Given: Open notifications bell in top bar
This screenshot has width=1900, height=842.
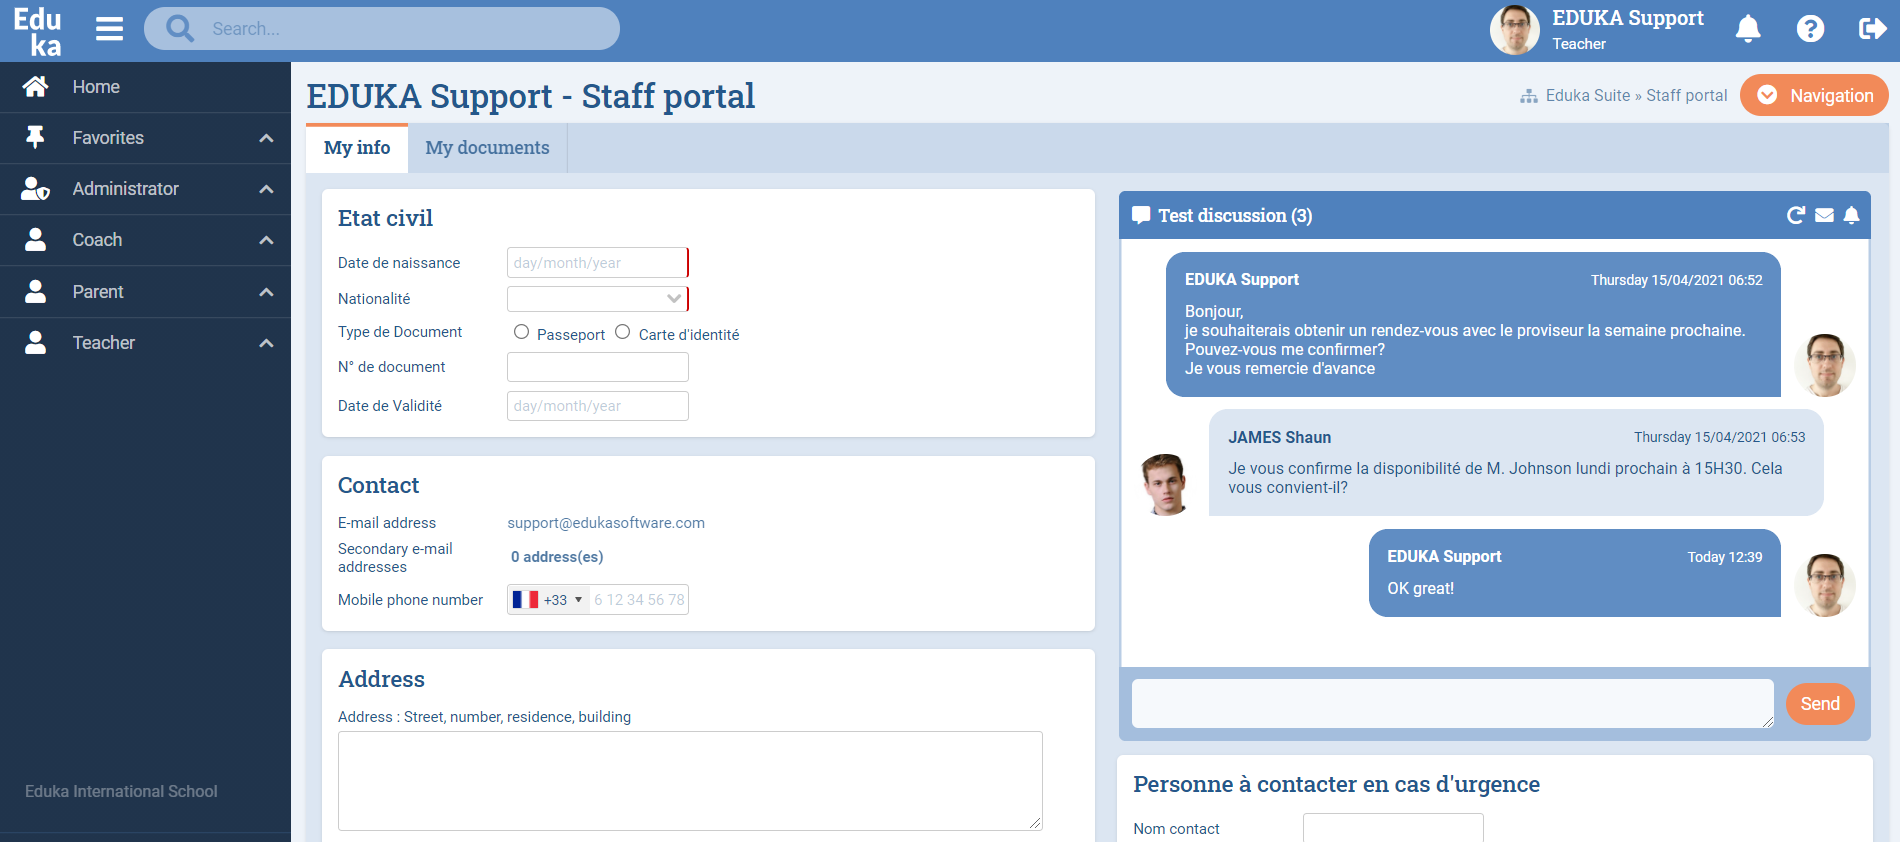Looking at the screenshot, I should coord(1748,29).
